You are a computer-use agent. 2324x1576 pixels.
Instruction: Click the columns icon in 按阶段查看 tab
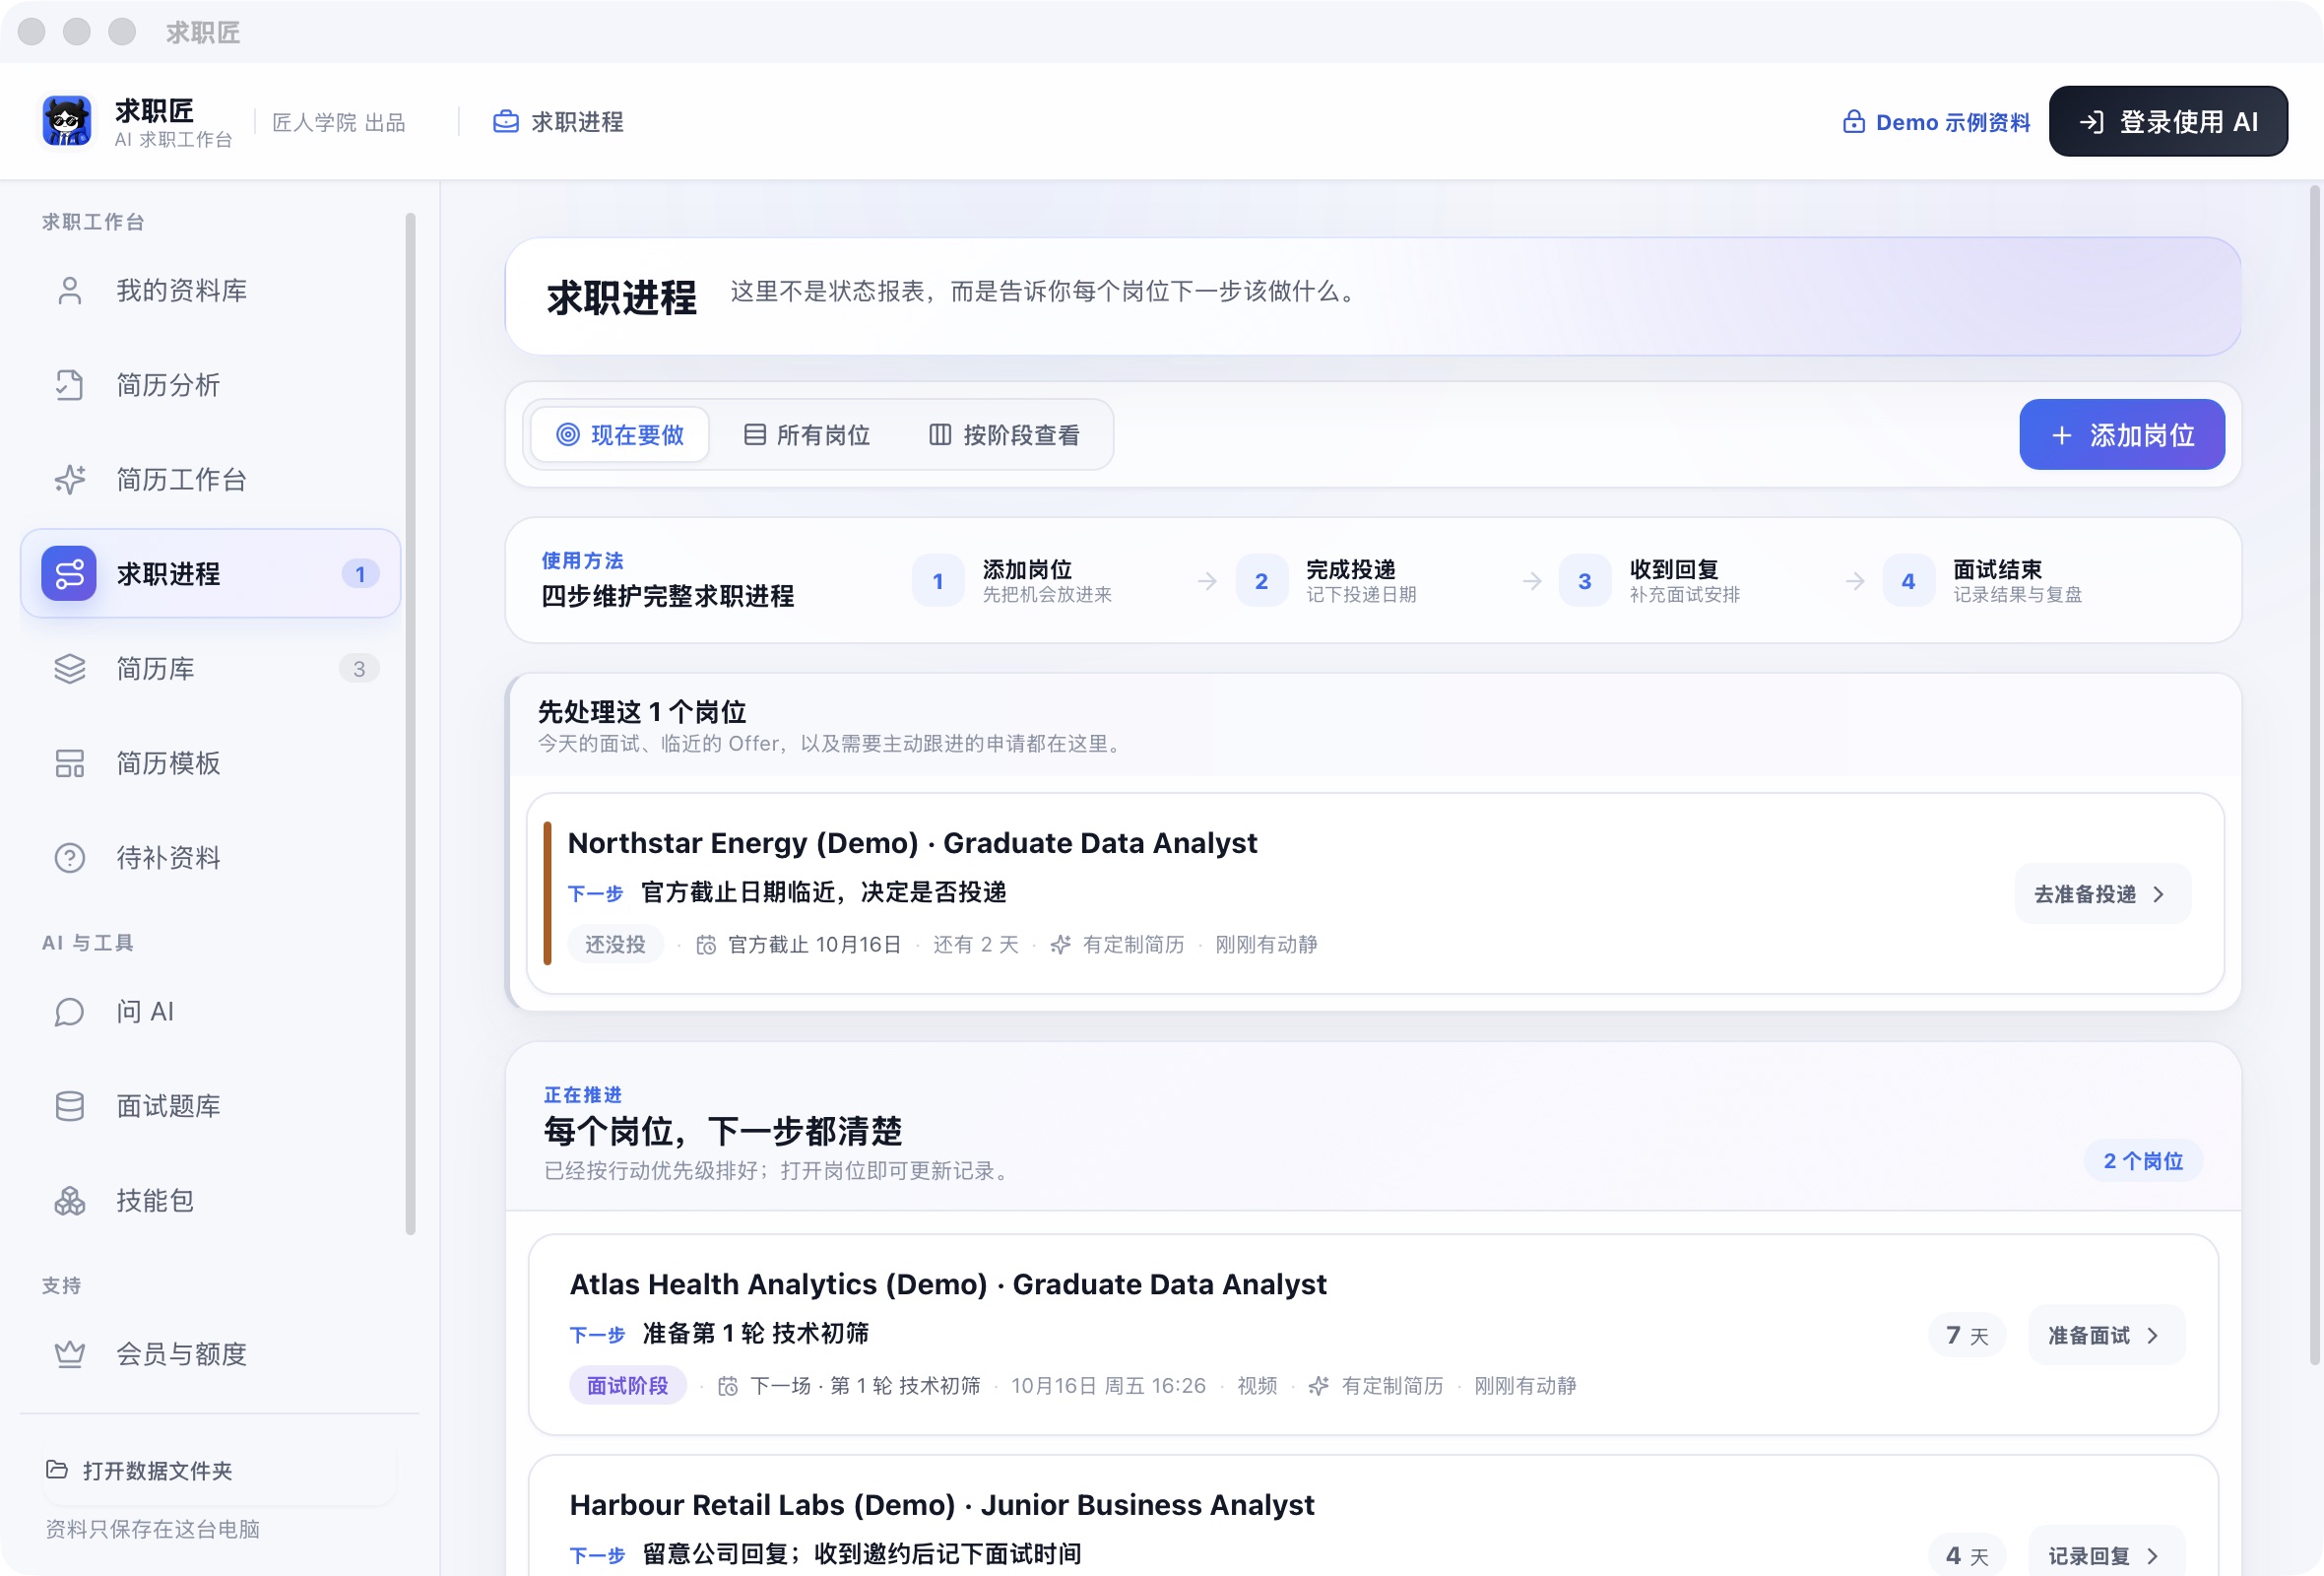pos(940,435)
